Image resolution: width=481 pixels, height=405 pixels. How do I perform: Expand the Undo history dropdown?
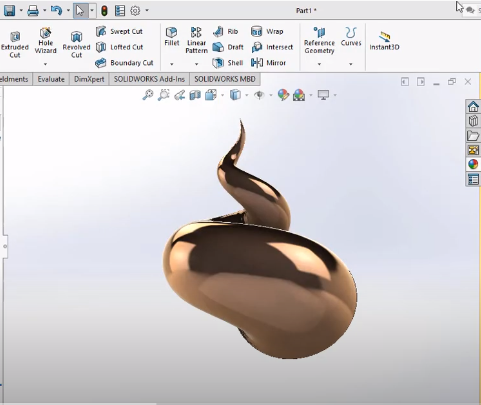pyautogui.click(x=68, y=11)
